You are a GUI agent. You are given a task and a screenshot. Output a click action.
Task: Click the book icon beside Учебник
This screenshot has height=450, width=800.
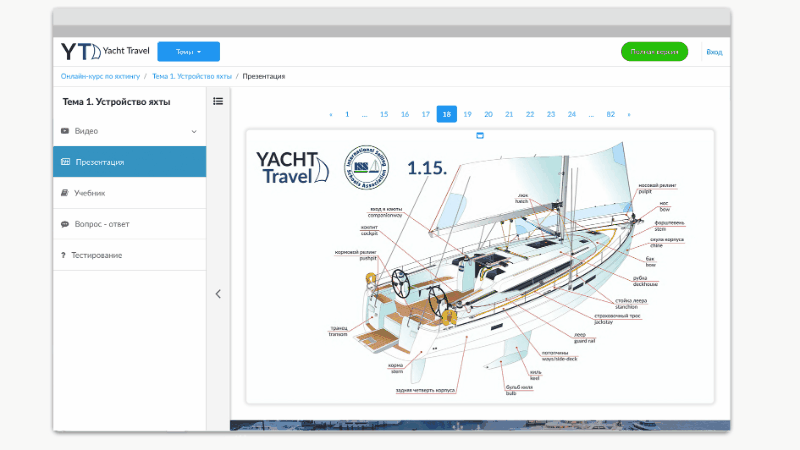point(65,193)
